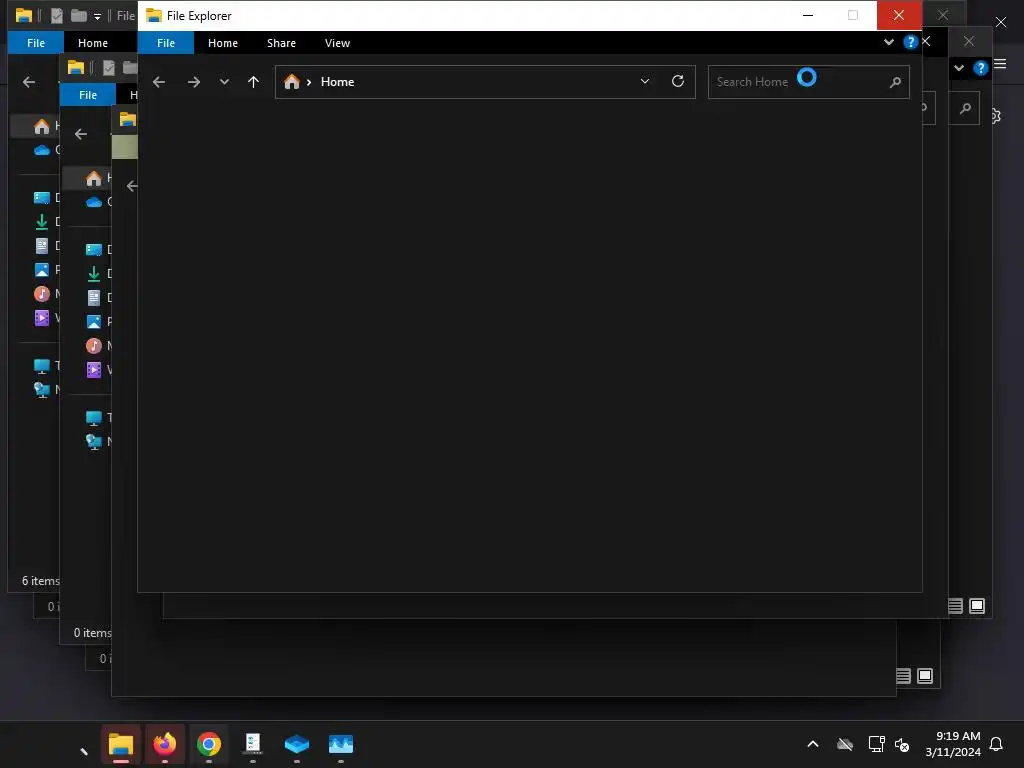Expand ribbon chevron in background window at right
This screenshot has height=768, width=1024.
click(x=959, y=68)
